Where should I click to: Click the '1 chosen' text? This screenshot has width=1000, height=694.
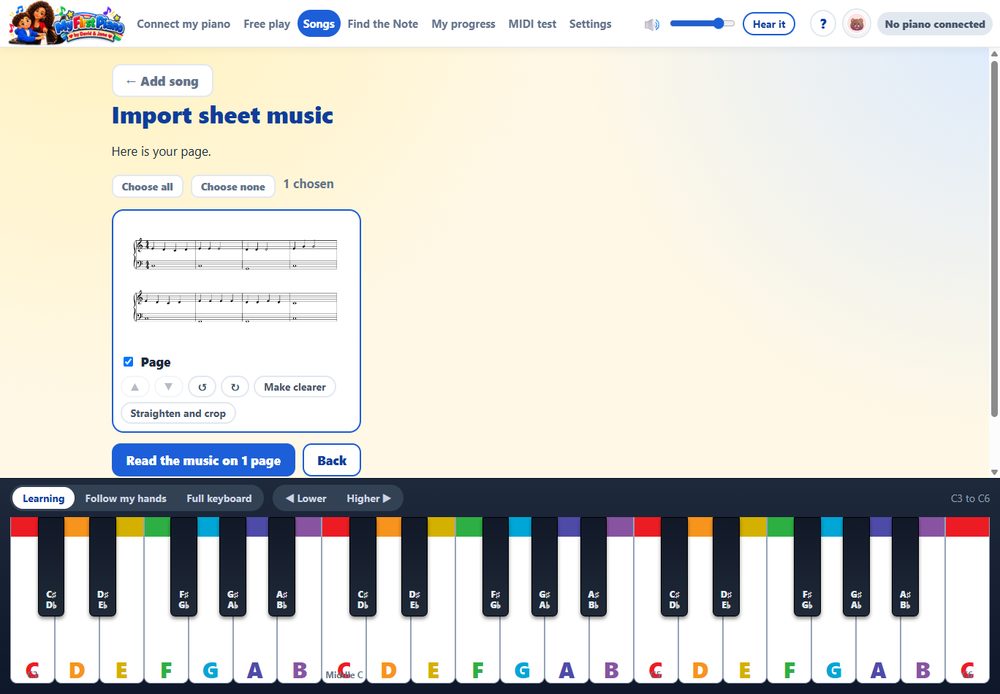point(309,184)
